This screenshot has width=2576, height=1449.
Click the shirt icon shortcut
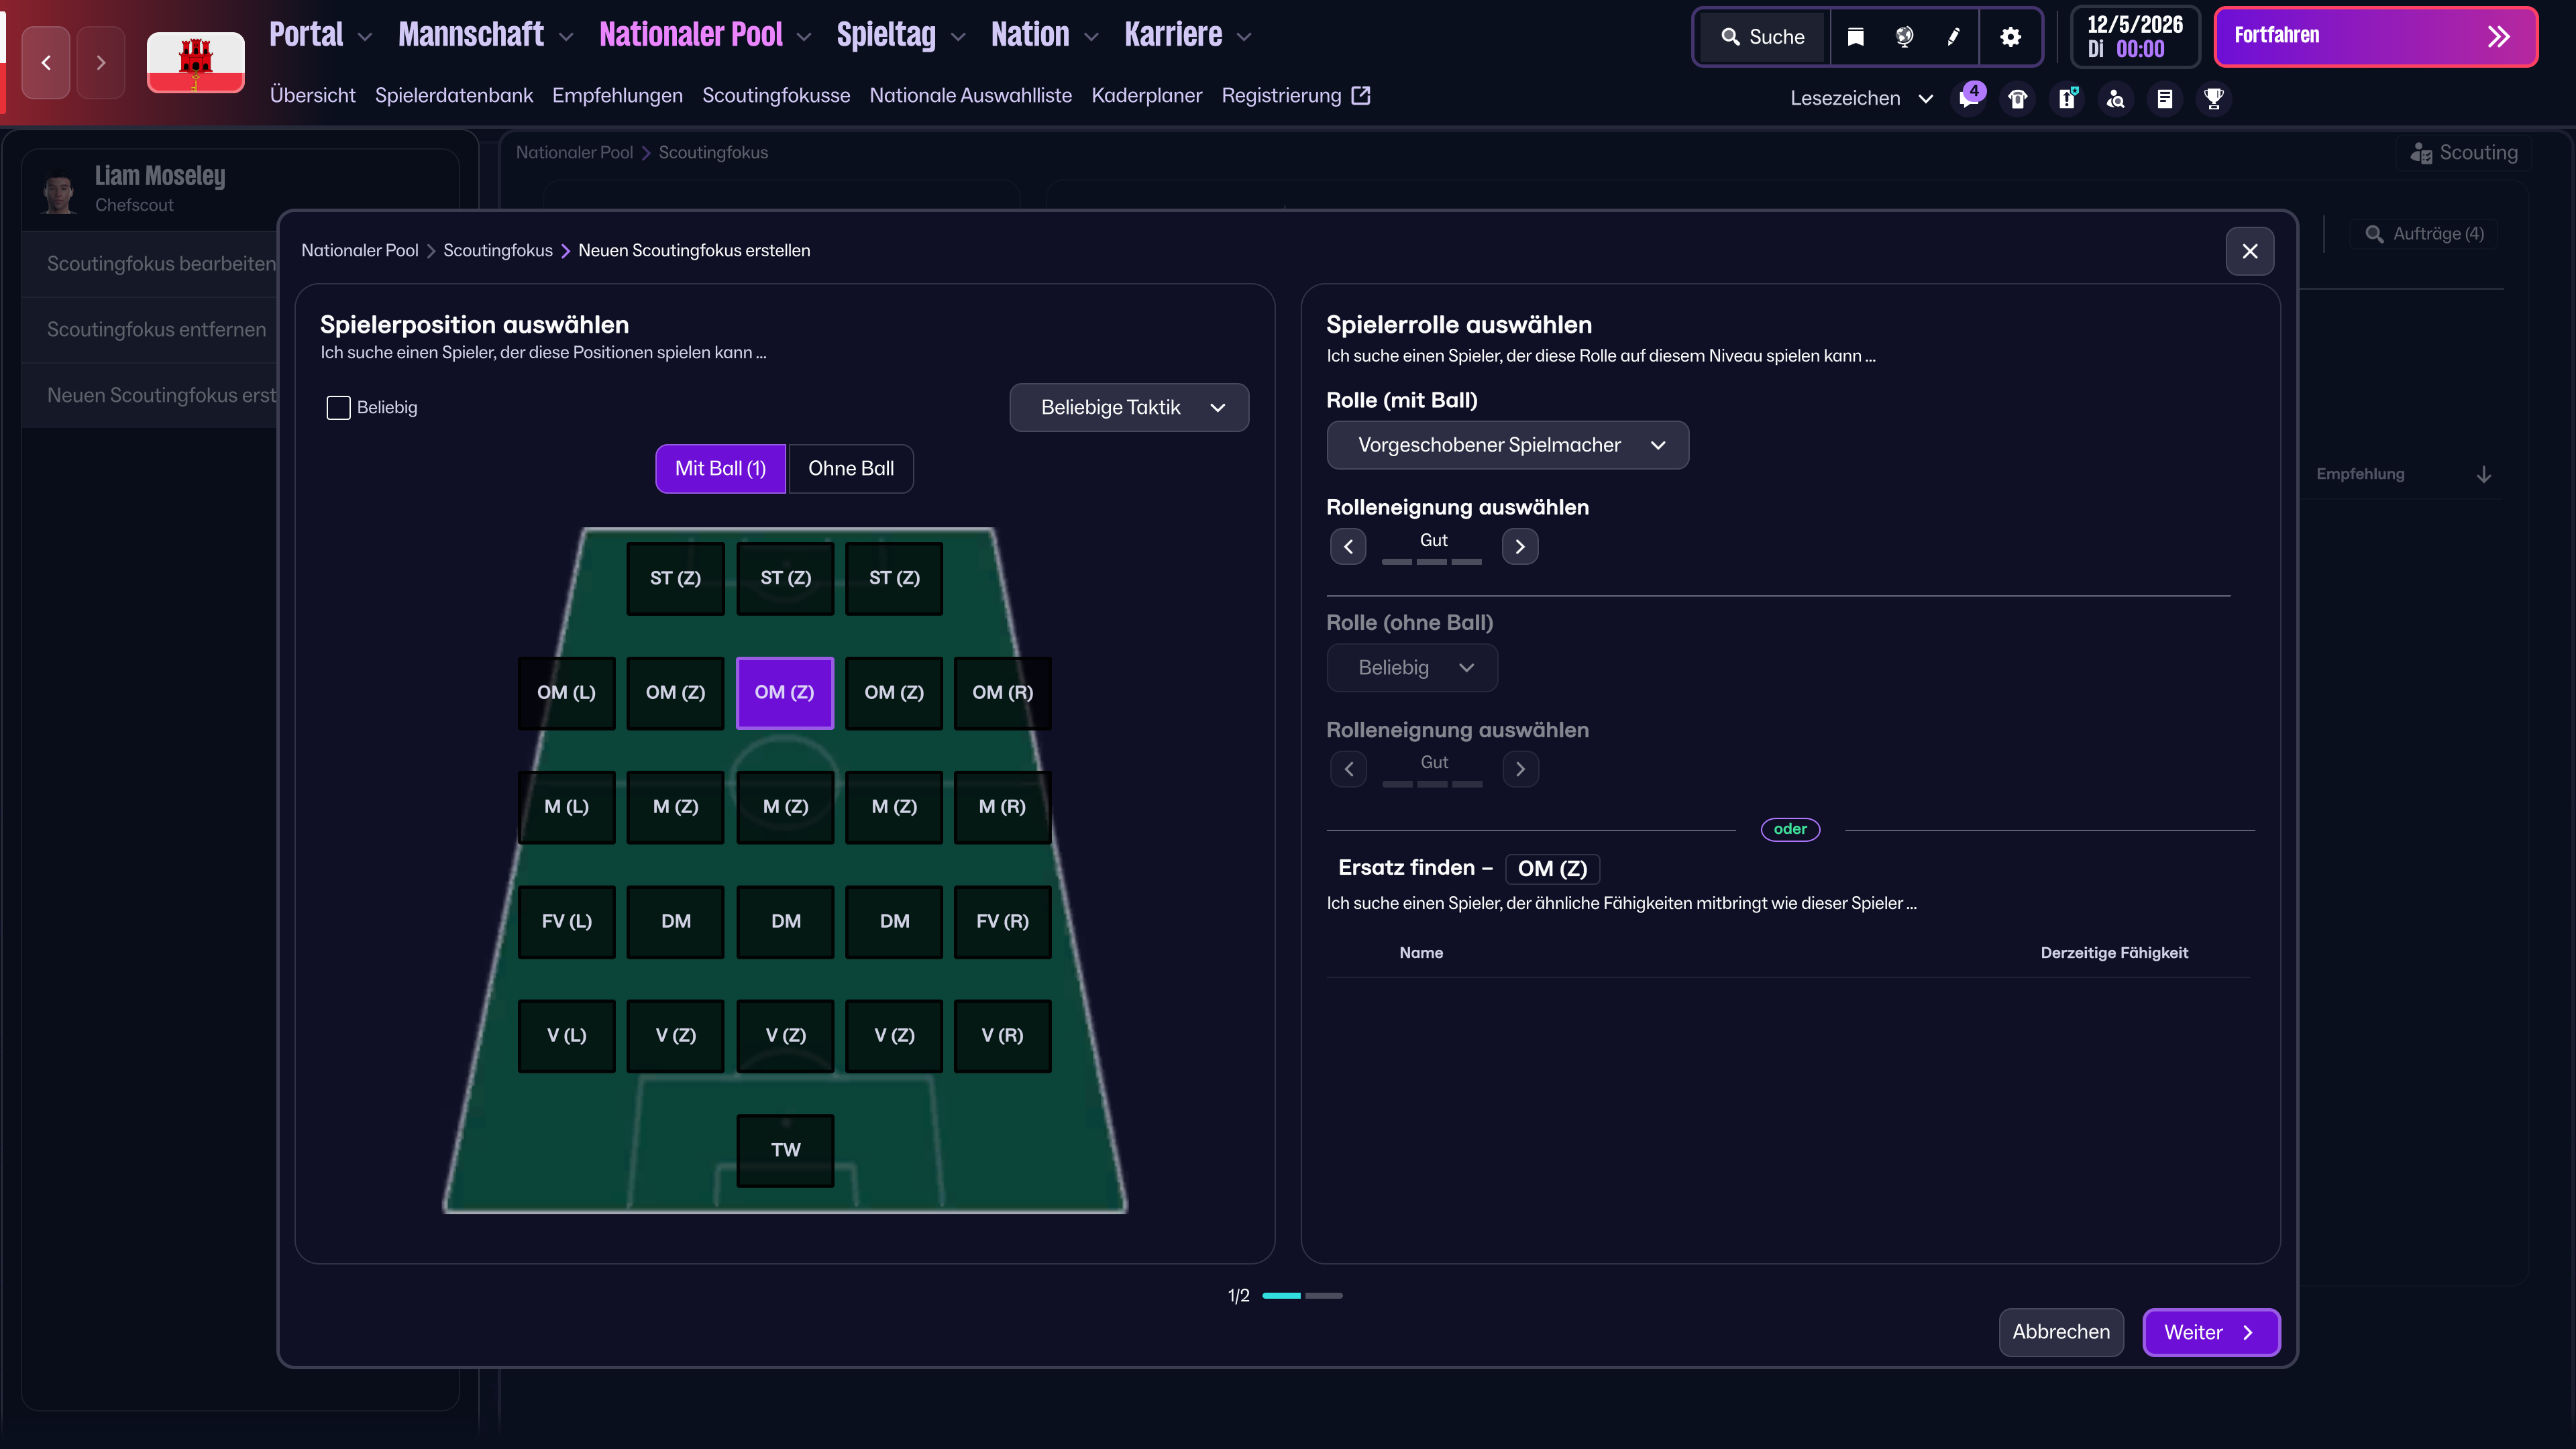tap(2018, 98)
